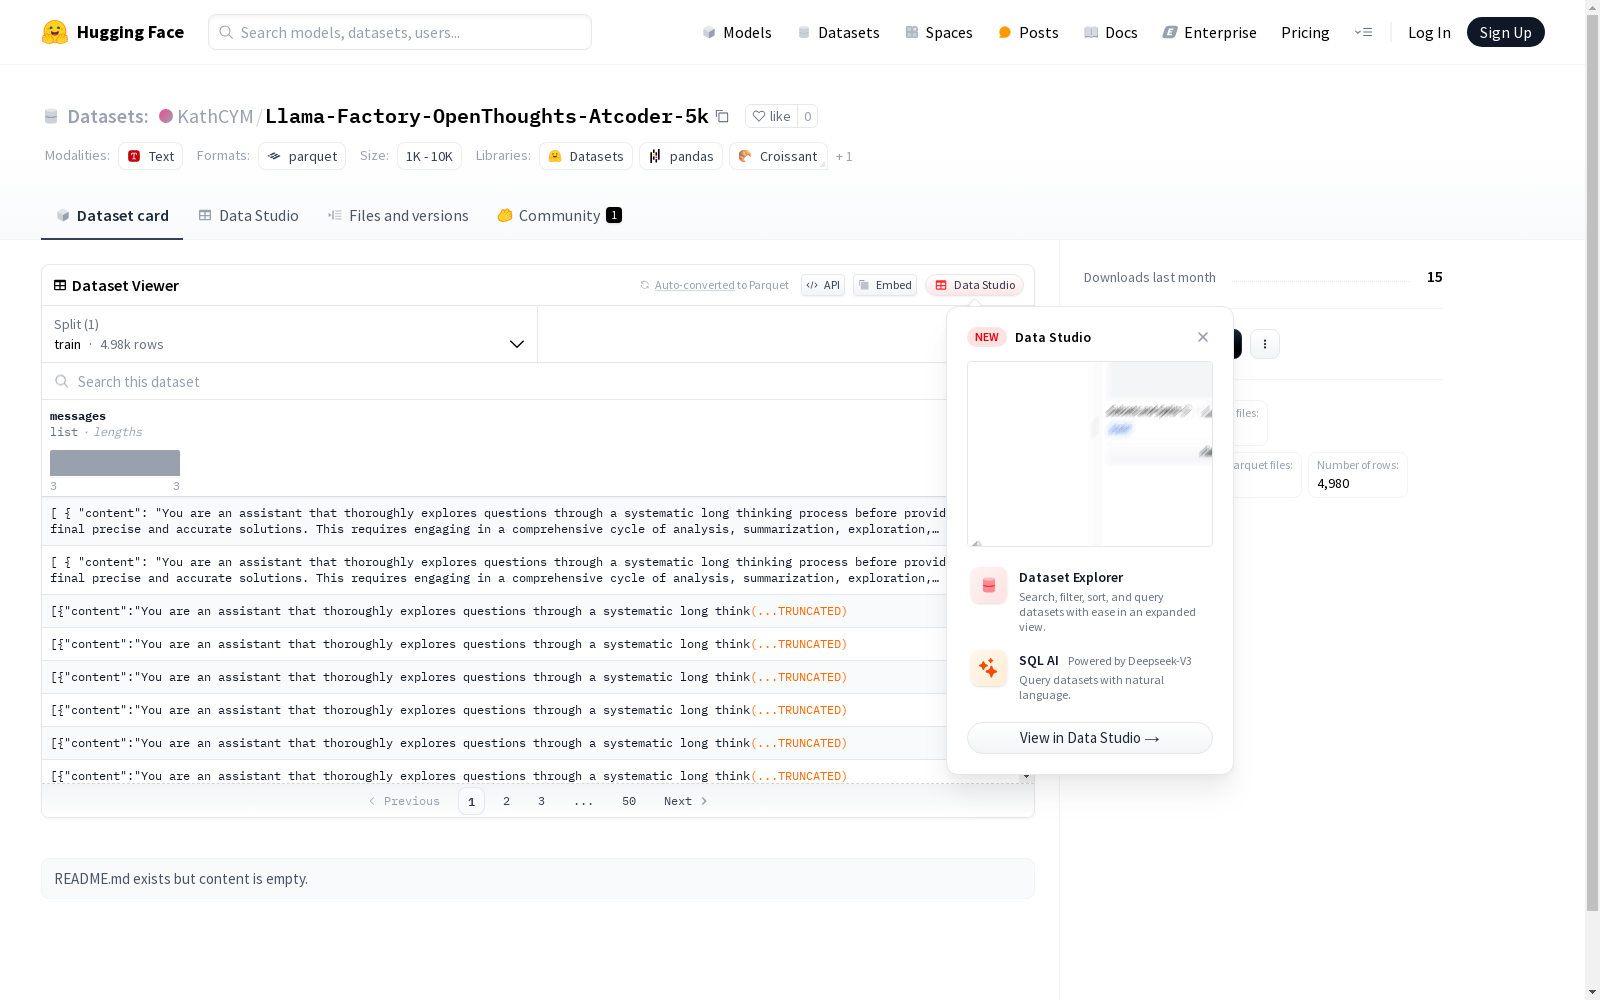The image size is (1600, 1000).
Task: Open Docs from the top navigation
Action: click(1110, 32)
